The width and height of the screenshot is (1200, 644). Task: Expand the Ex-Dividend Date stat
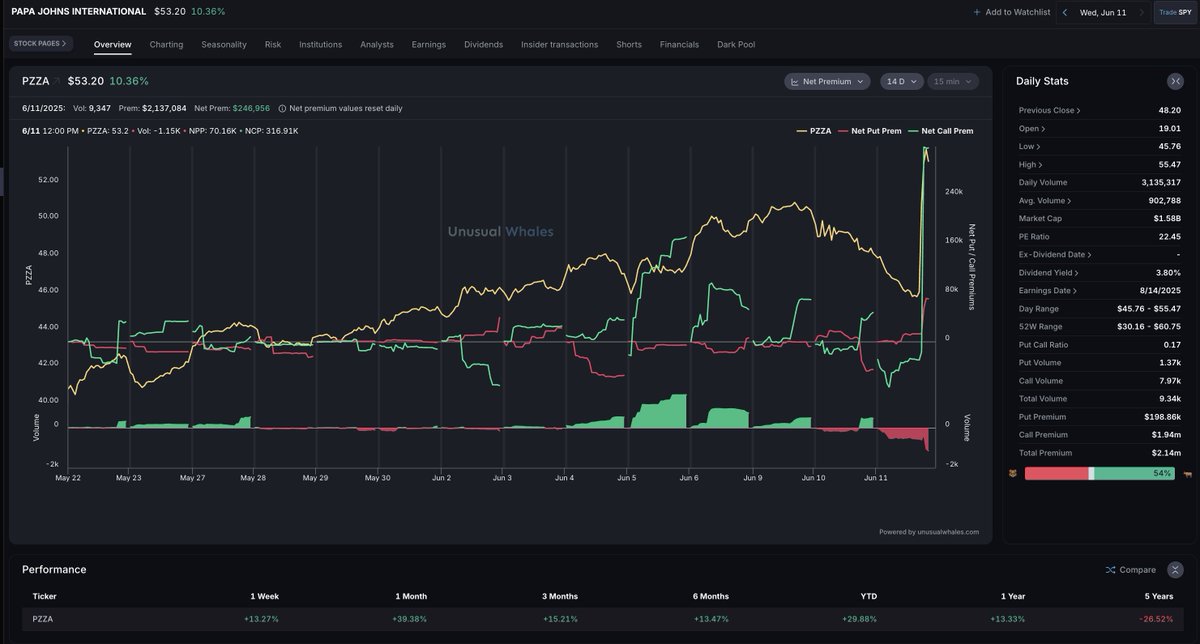1054,254
